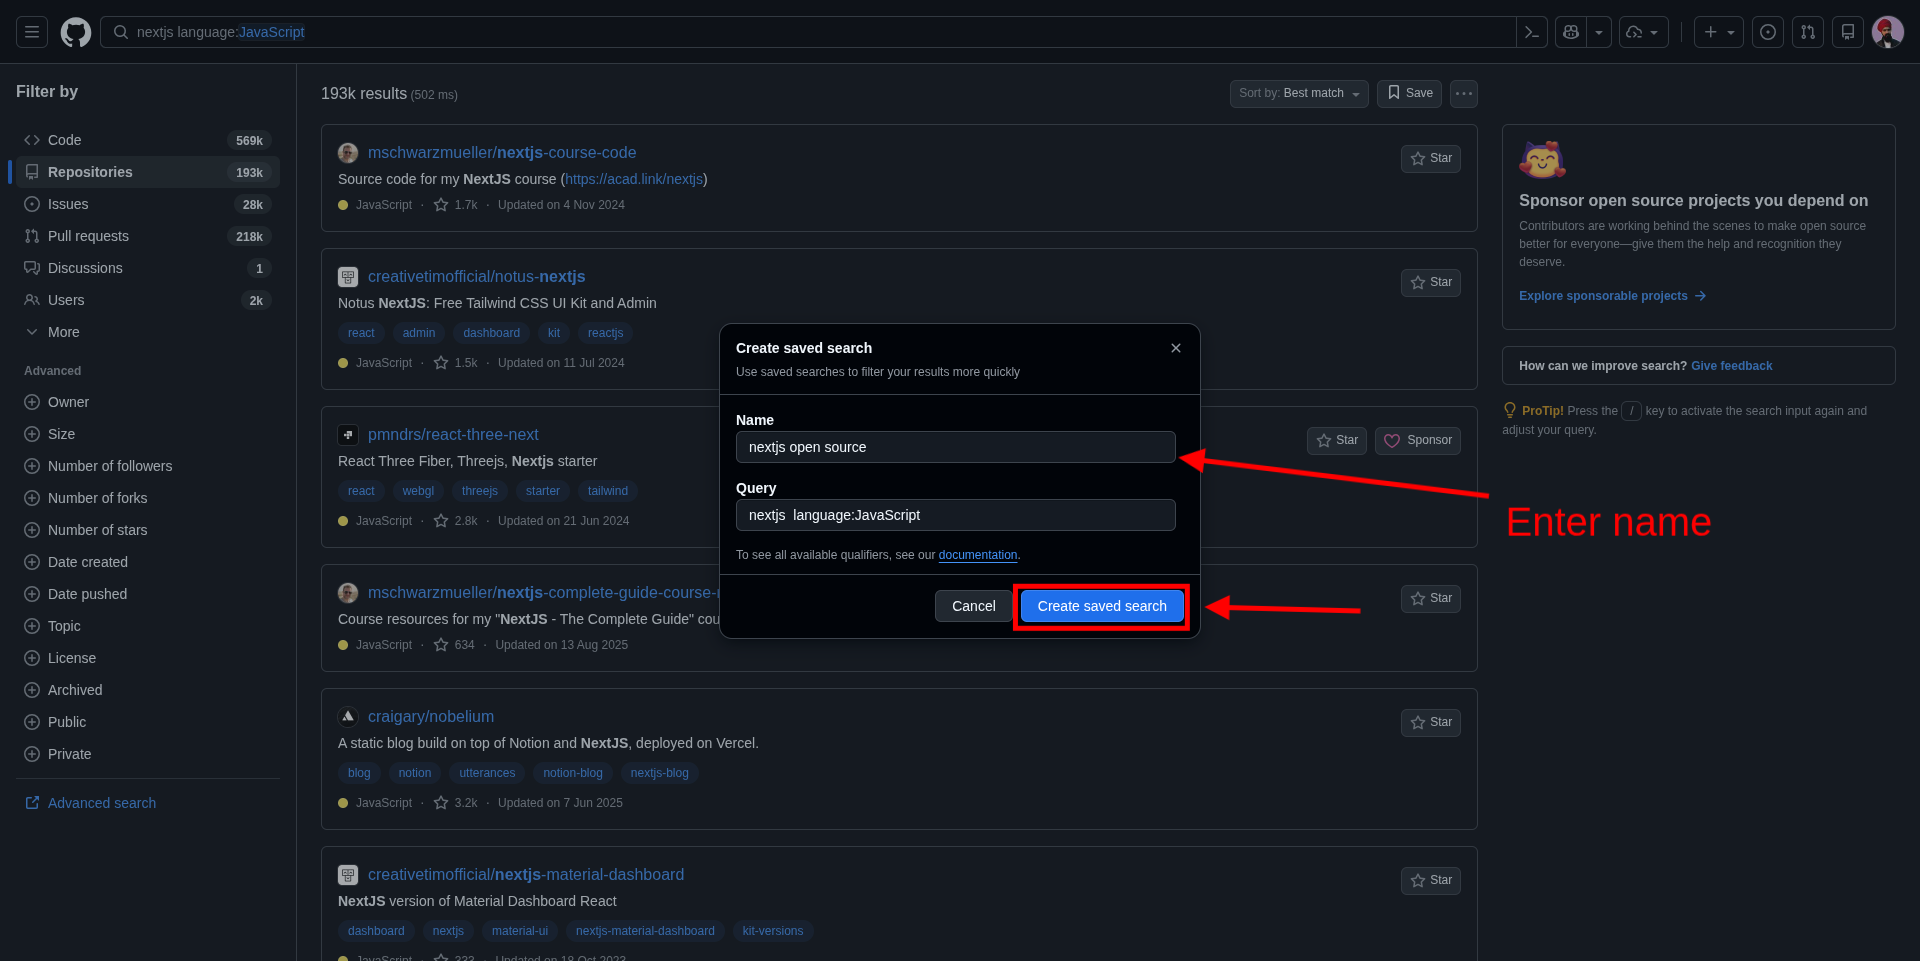Select the Repositories filter
This screenshot has height=961, width=1920.
148,172
